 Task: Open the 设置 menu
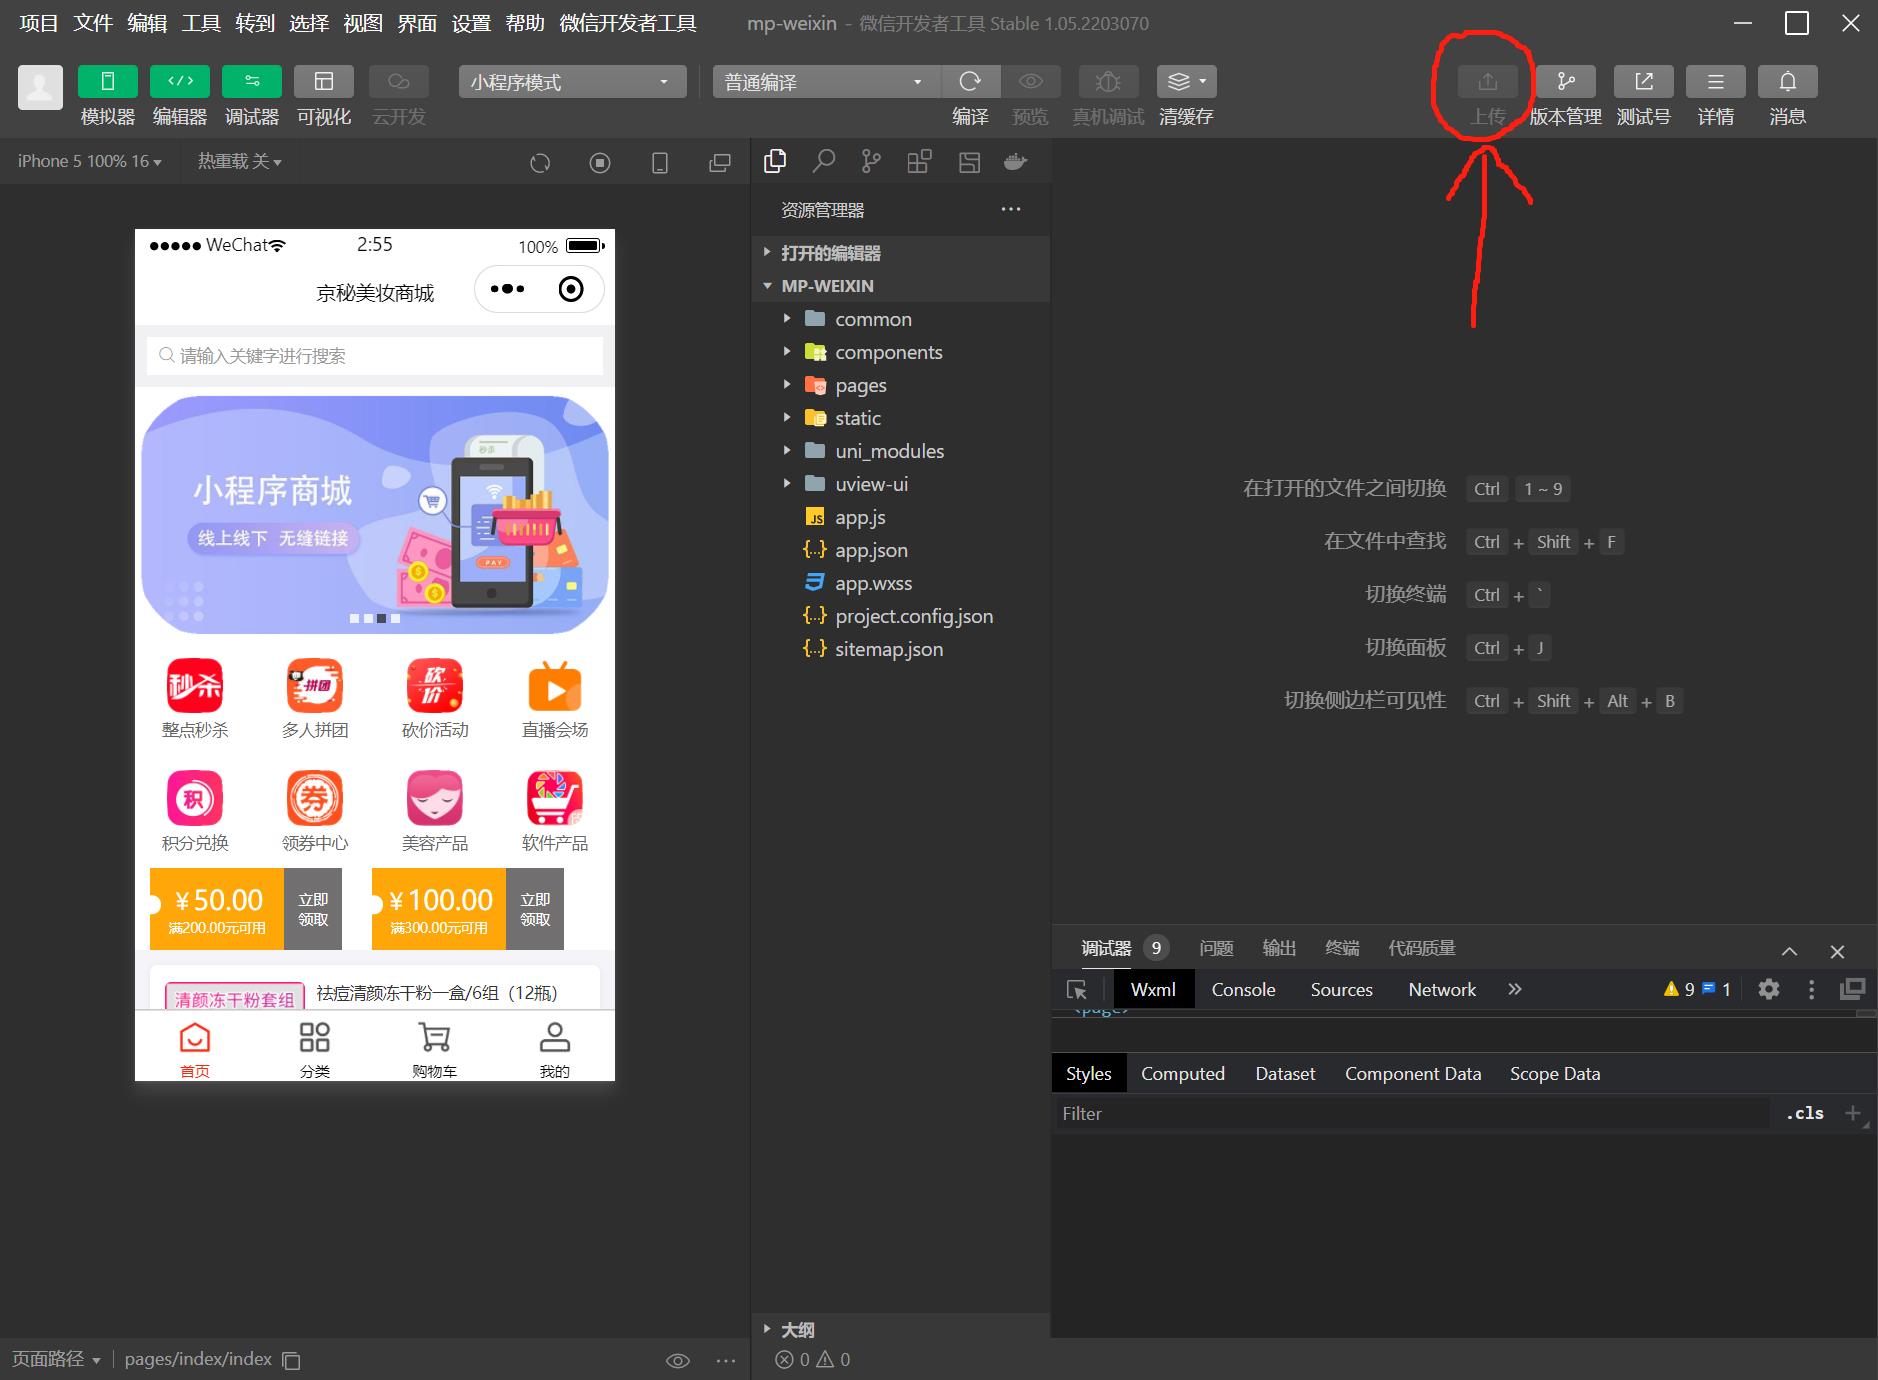(x=471, y=23)
